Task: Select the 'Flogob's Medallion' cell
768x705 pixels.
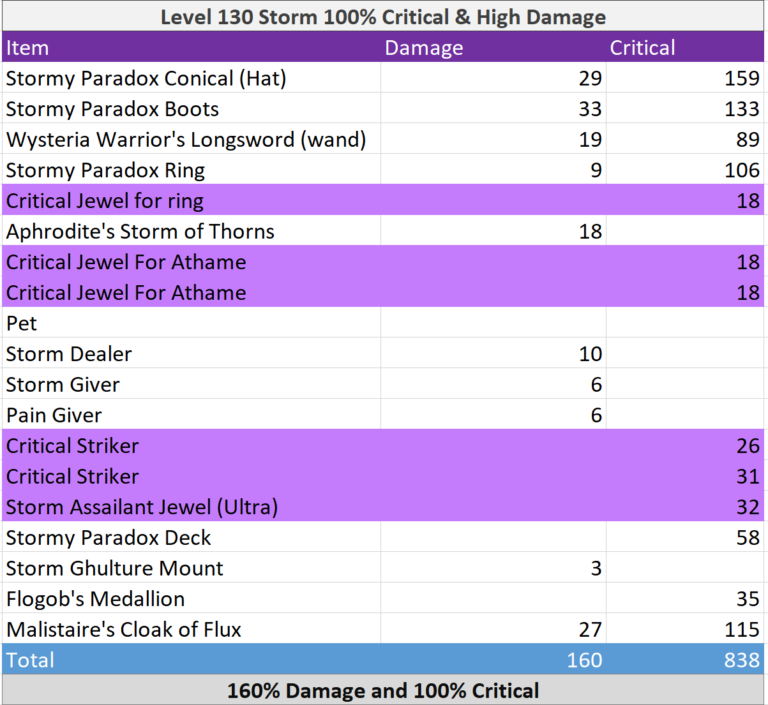Action: pos(191,599)
